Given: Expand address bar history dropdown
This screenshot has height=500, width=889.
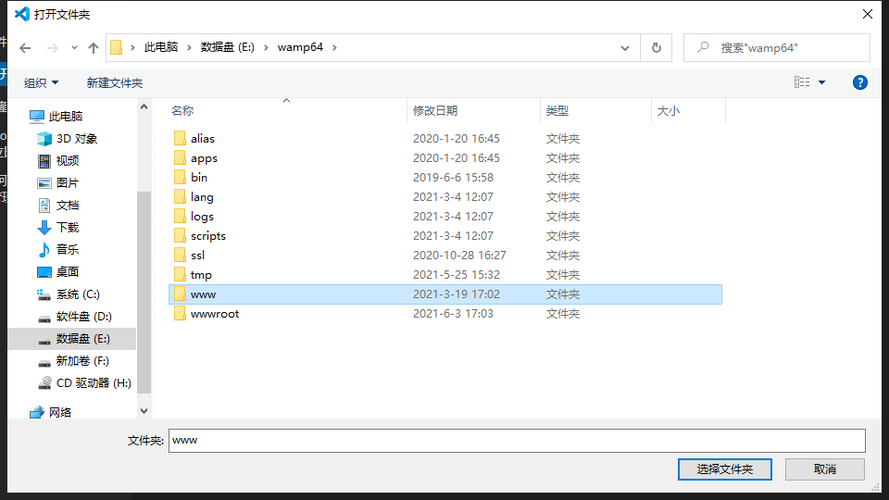Looking at the screenshot, I should [625, 48].
